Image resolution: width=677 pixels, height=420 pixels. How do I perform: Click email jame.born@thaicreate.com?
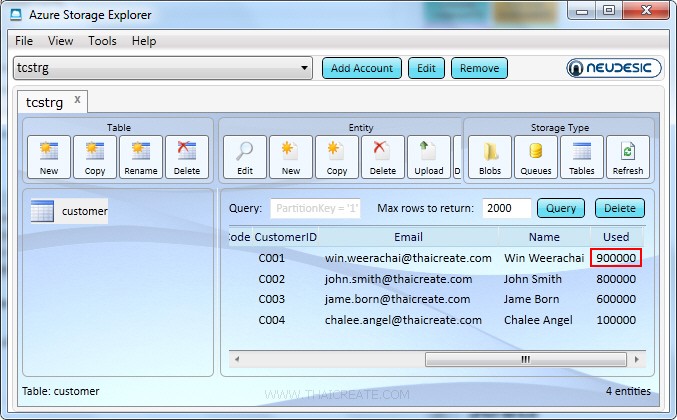point(397,299)
